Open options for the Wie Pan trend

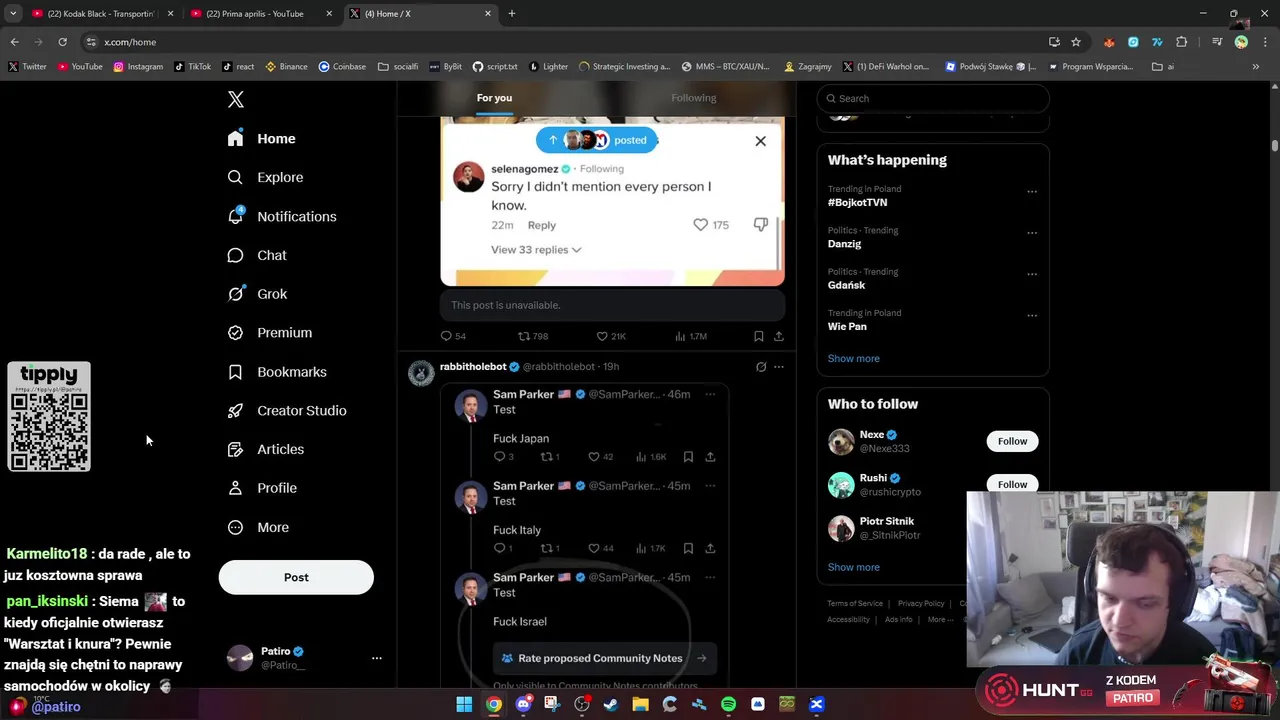coord(1032,315)
